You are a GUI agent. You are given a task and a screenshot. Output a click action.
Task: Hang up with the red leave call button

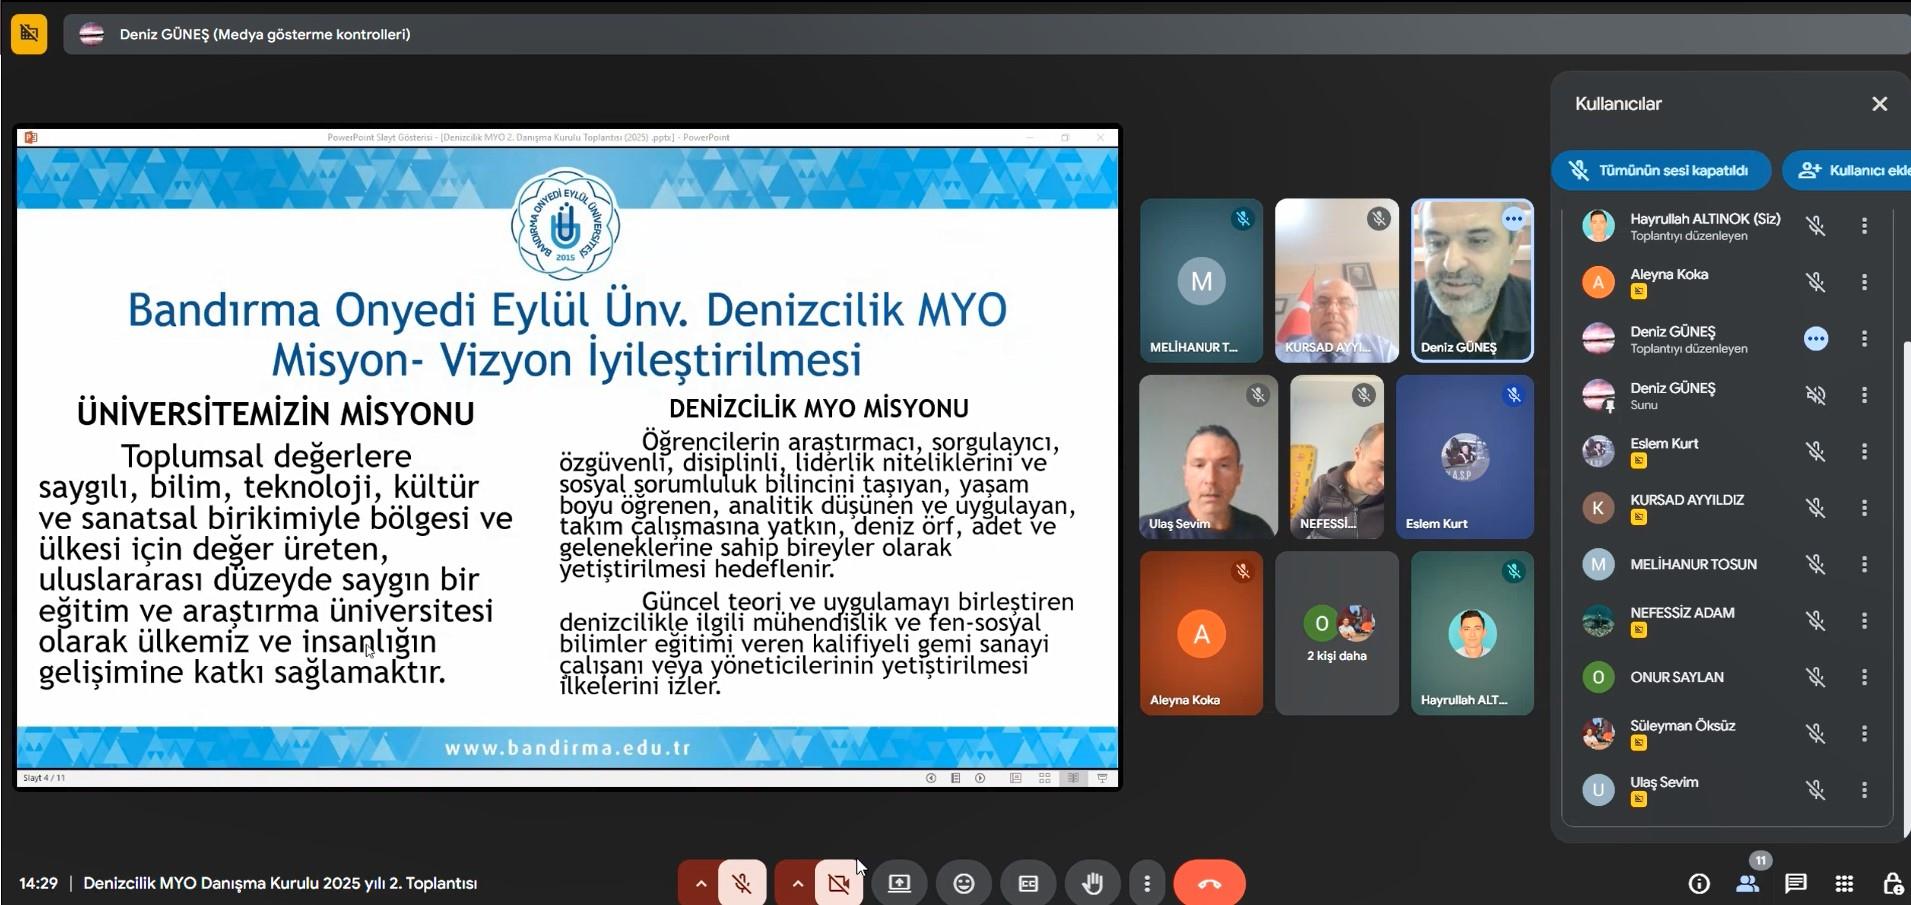(x=1209, y=883)
